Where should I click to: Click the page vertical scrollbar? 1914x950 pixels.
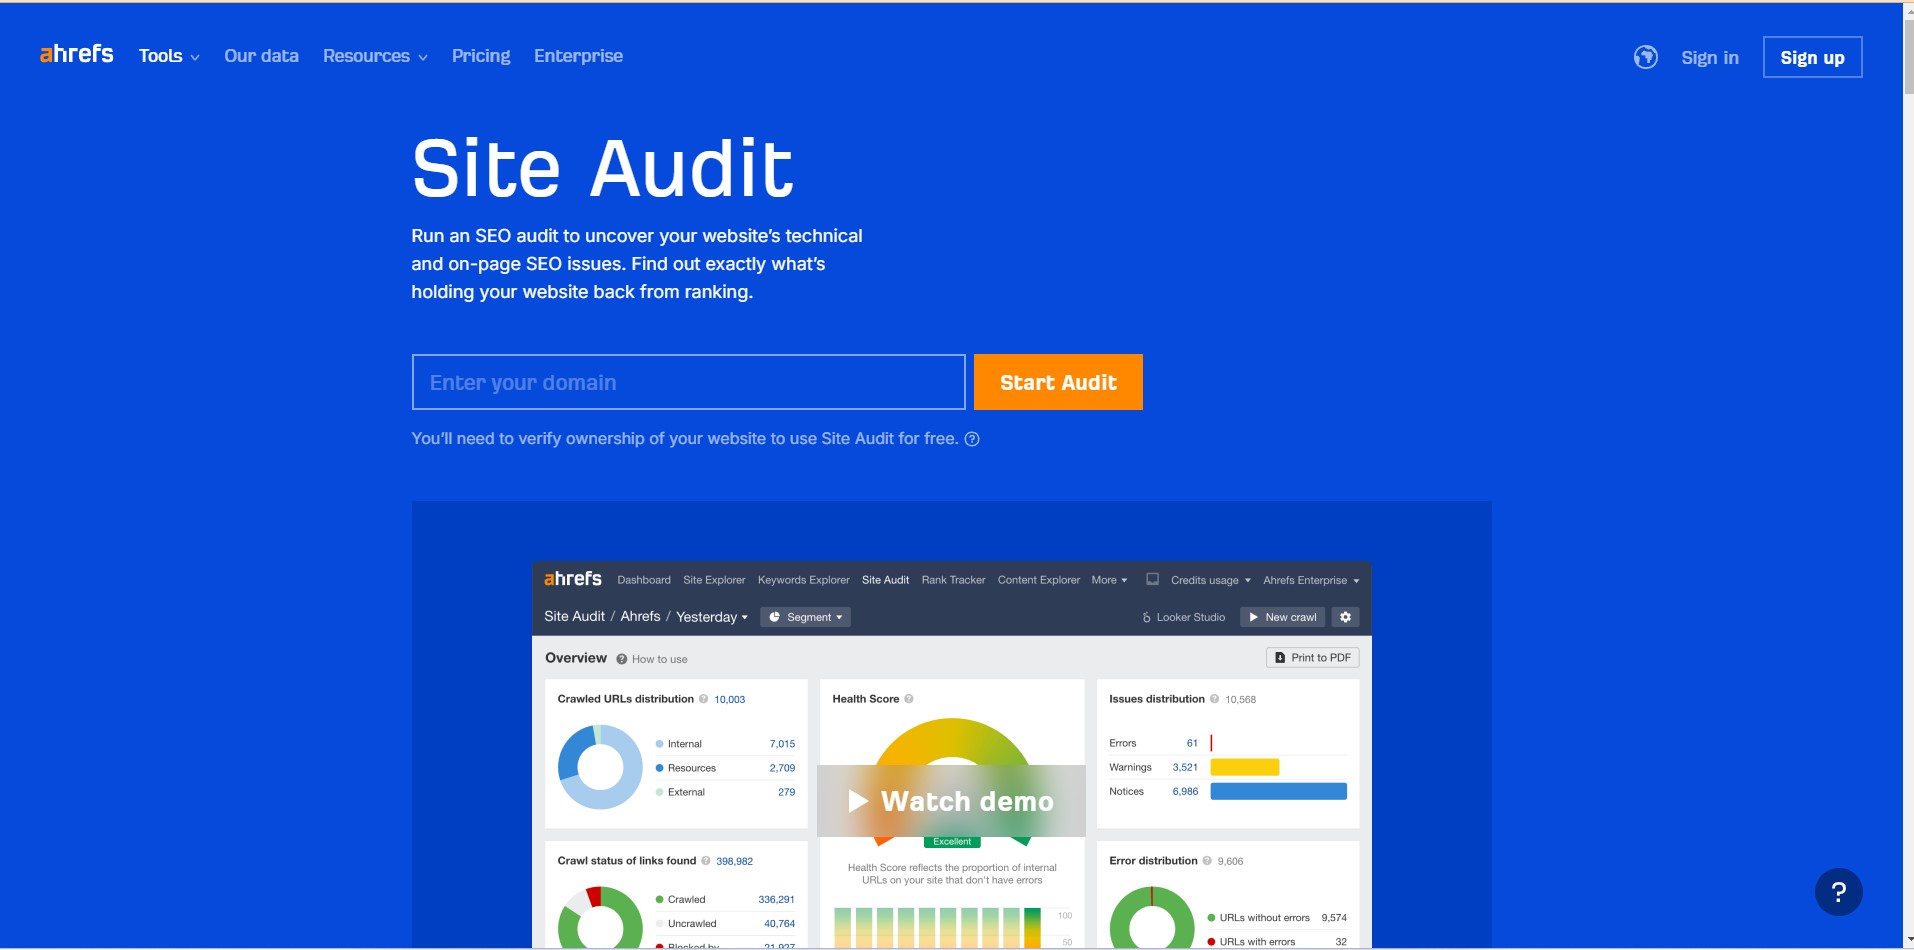pos(1908,58)
